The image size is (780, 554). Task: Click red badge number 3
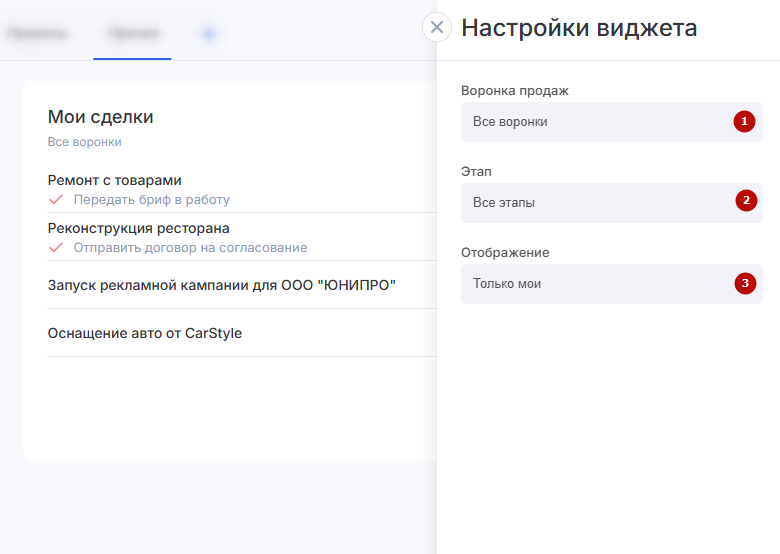click(x=744, y=284)
